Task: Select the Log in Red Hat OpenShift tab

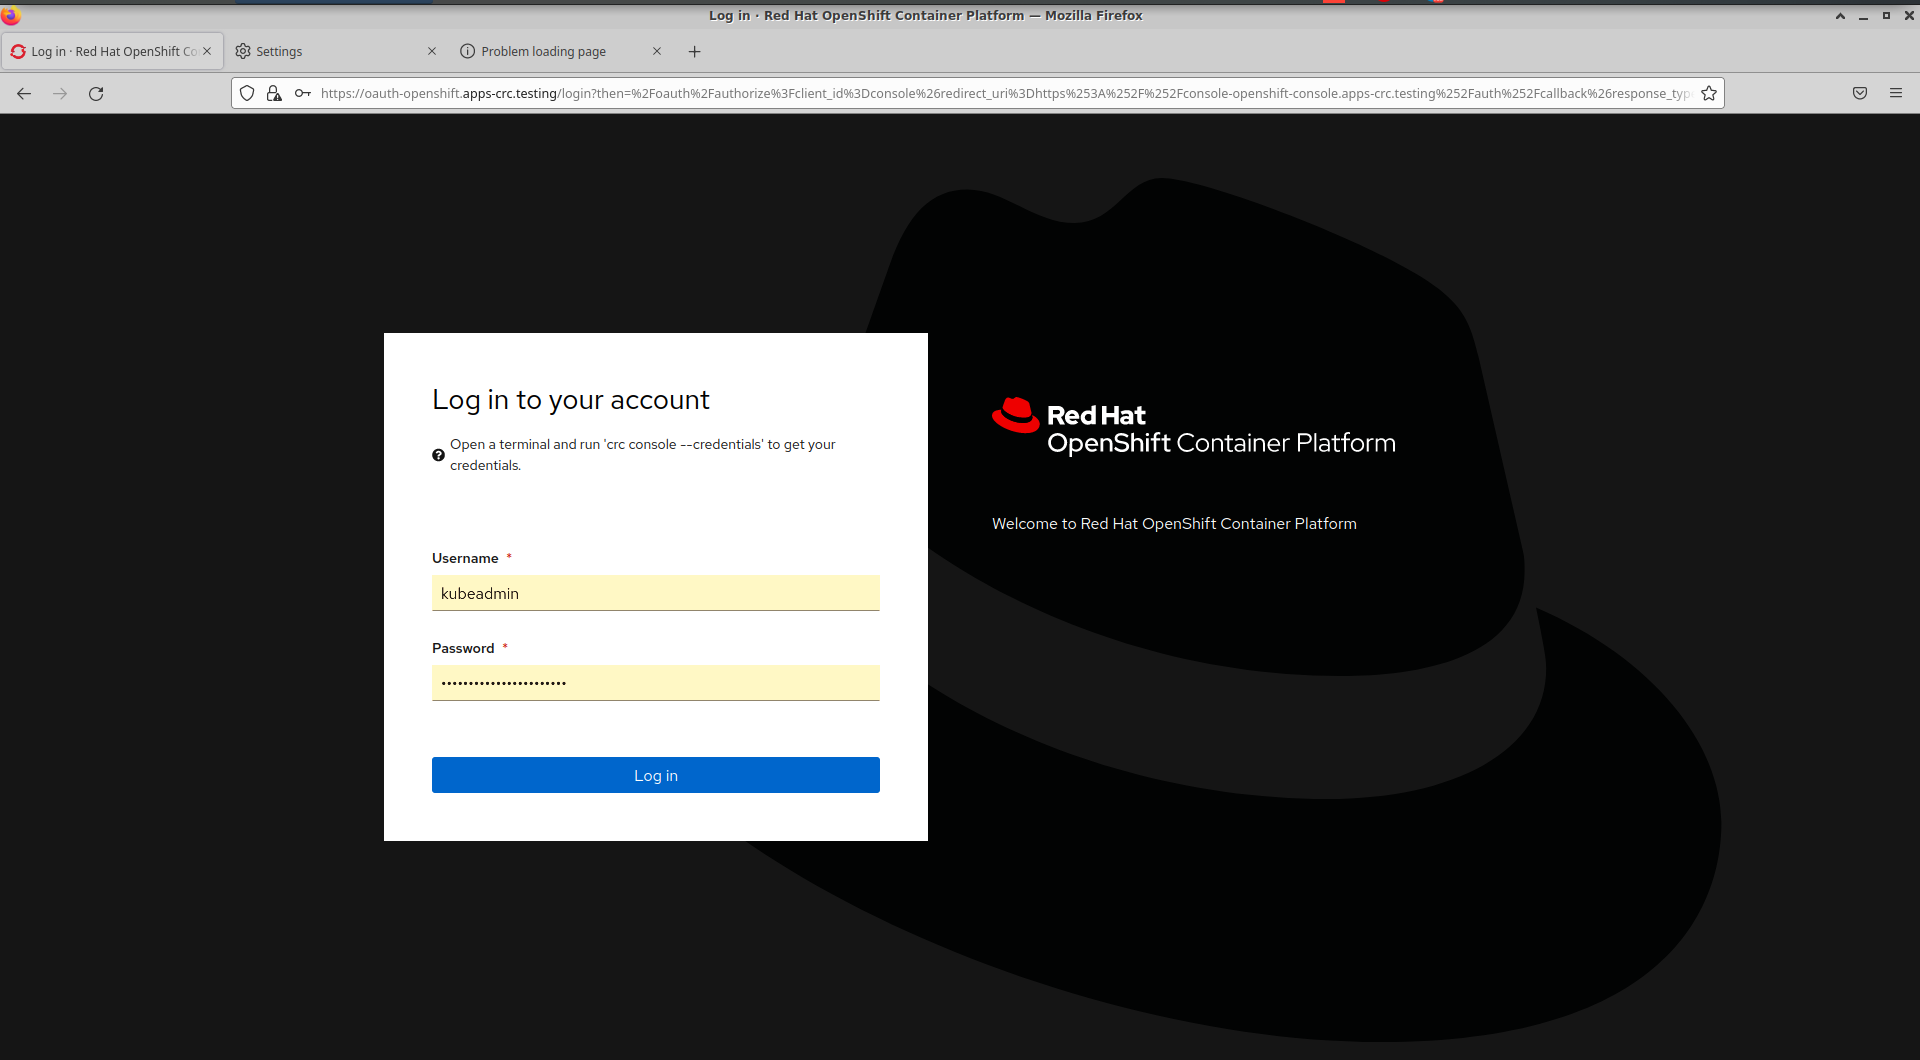Action: click(x=111, y=51)
